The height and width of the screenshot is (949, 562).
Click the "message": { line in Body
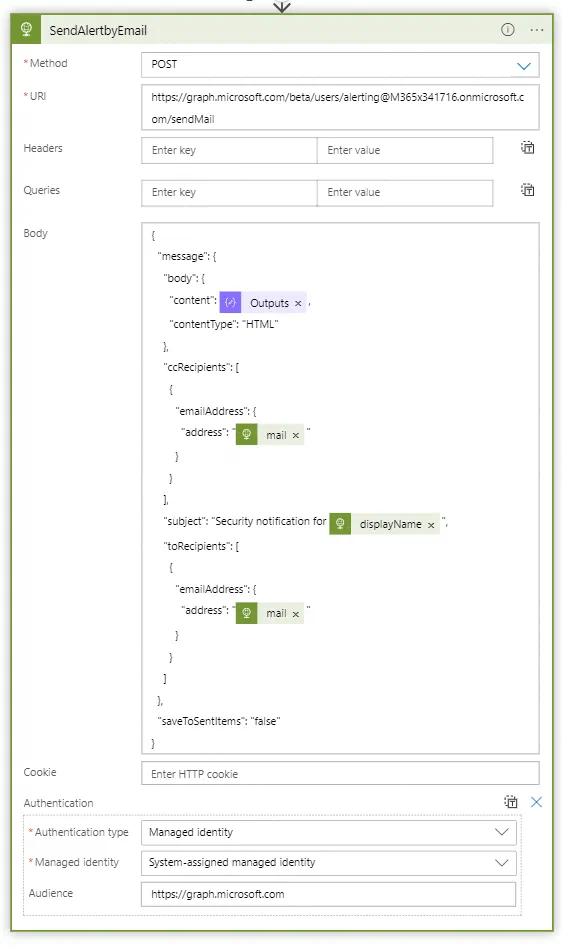pyautogui.click(x=187, y=257)
